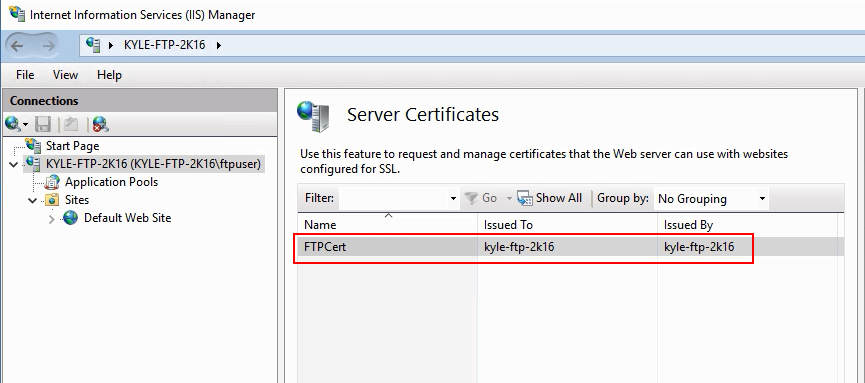Image resolution: width=865 pixels, height=383 pixels.
Task: Click the Default Web Site globe icon
Action: pyautogui.click(x=71, y=217)
